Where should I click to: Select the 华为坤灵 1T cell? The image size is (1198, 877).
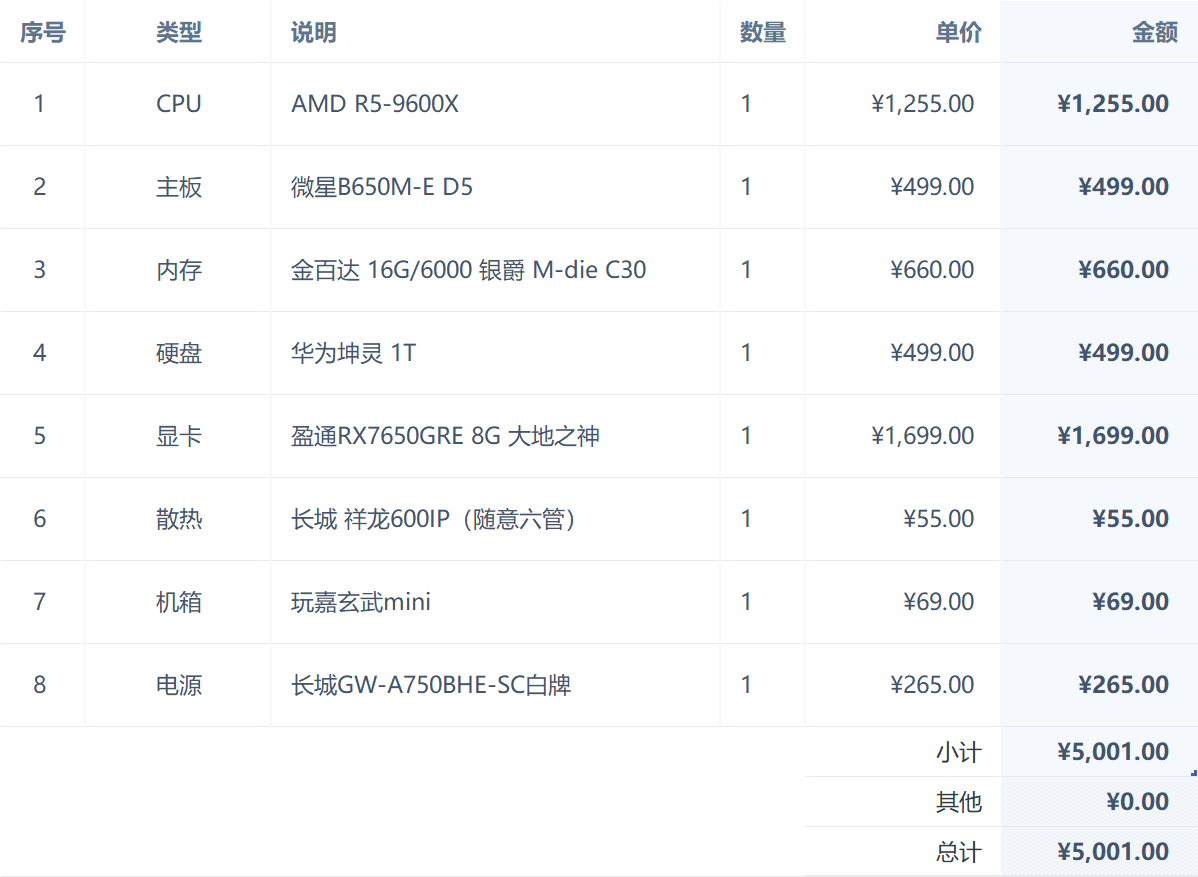[353, 353]
